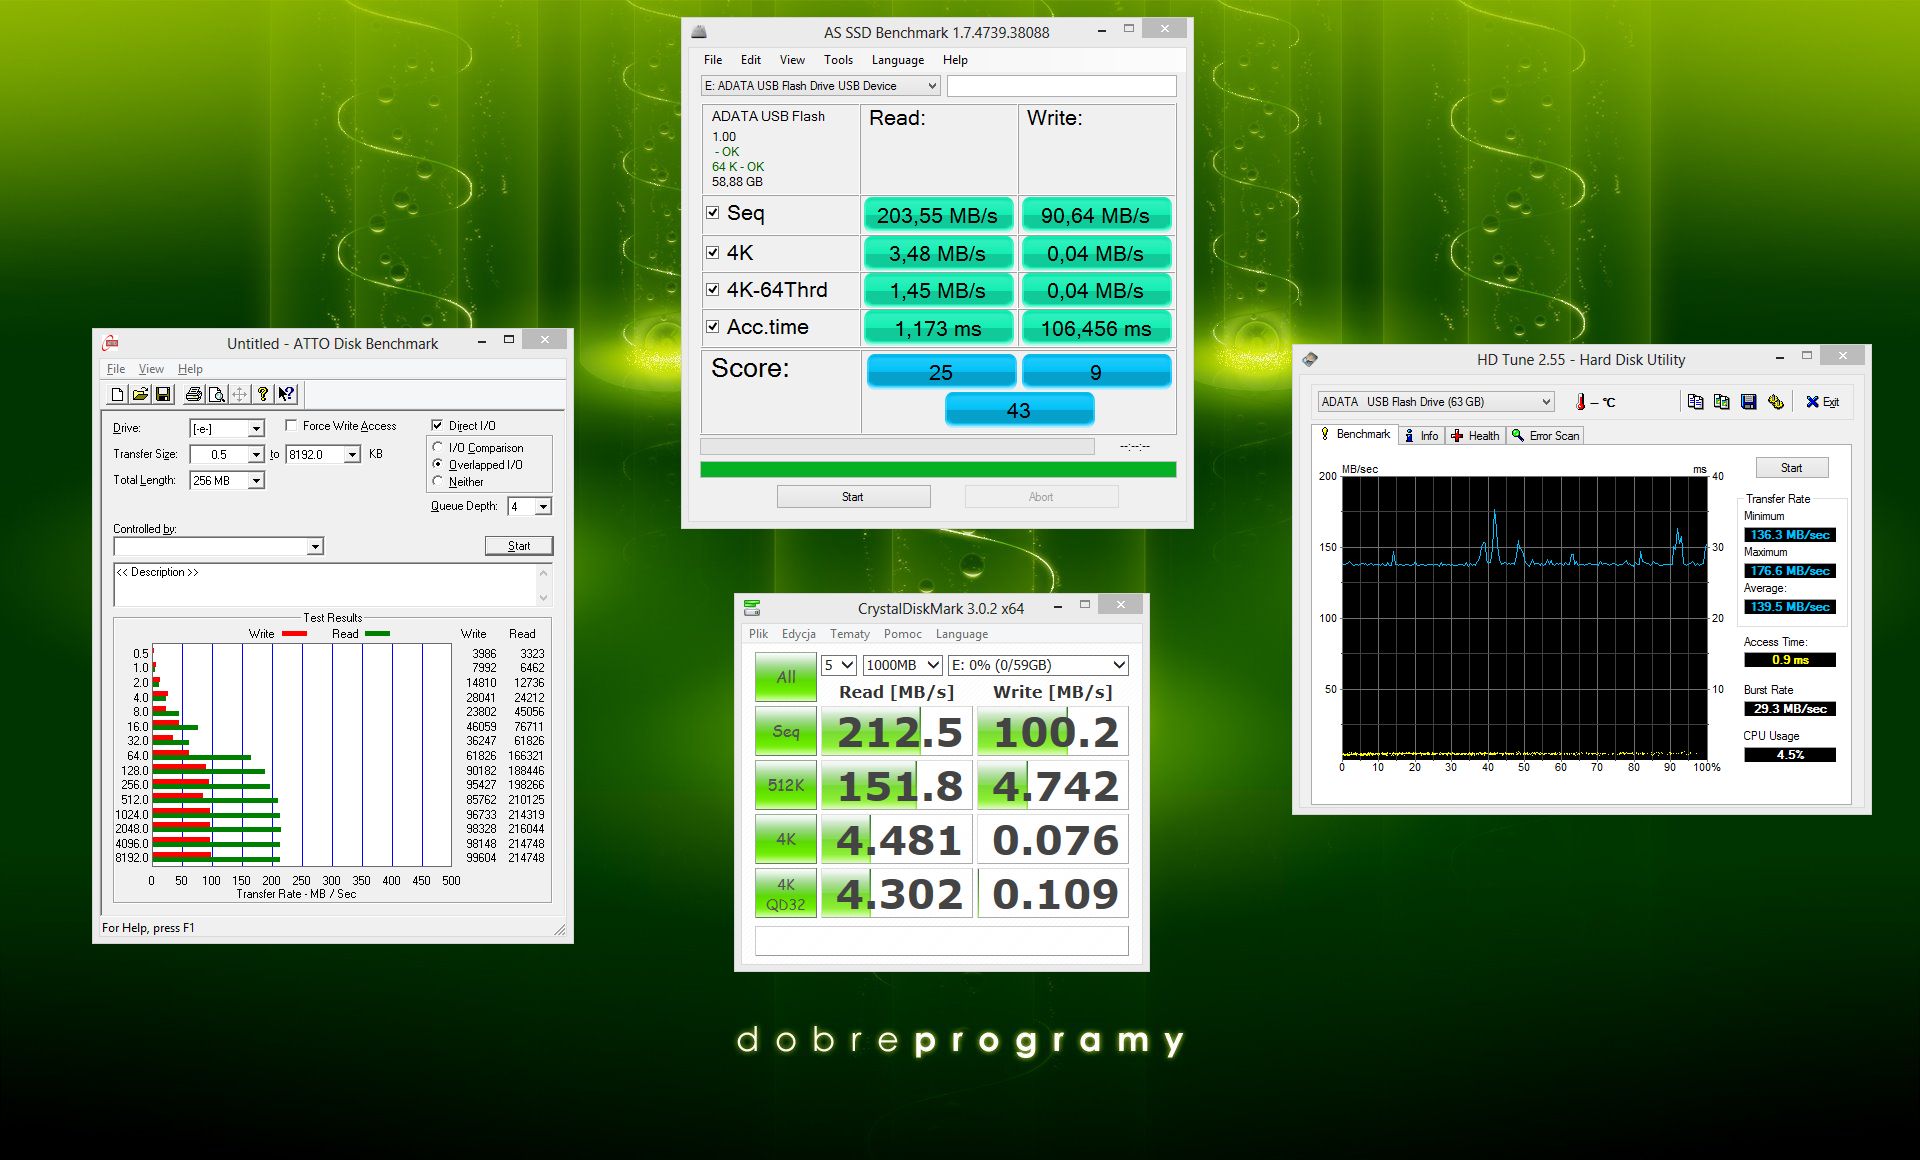Enable Force Write Access checkbox
The width and height of the screenshot is (1920, 1160).
pyautogui.click(x=291, y=425)
